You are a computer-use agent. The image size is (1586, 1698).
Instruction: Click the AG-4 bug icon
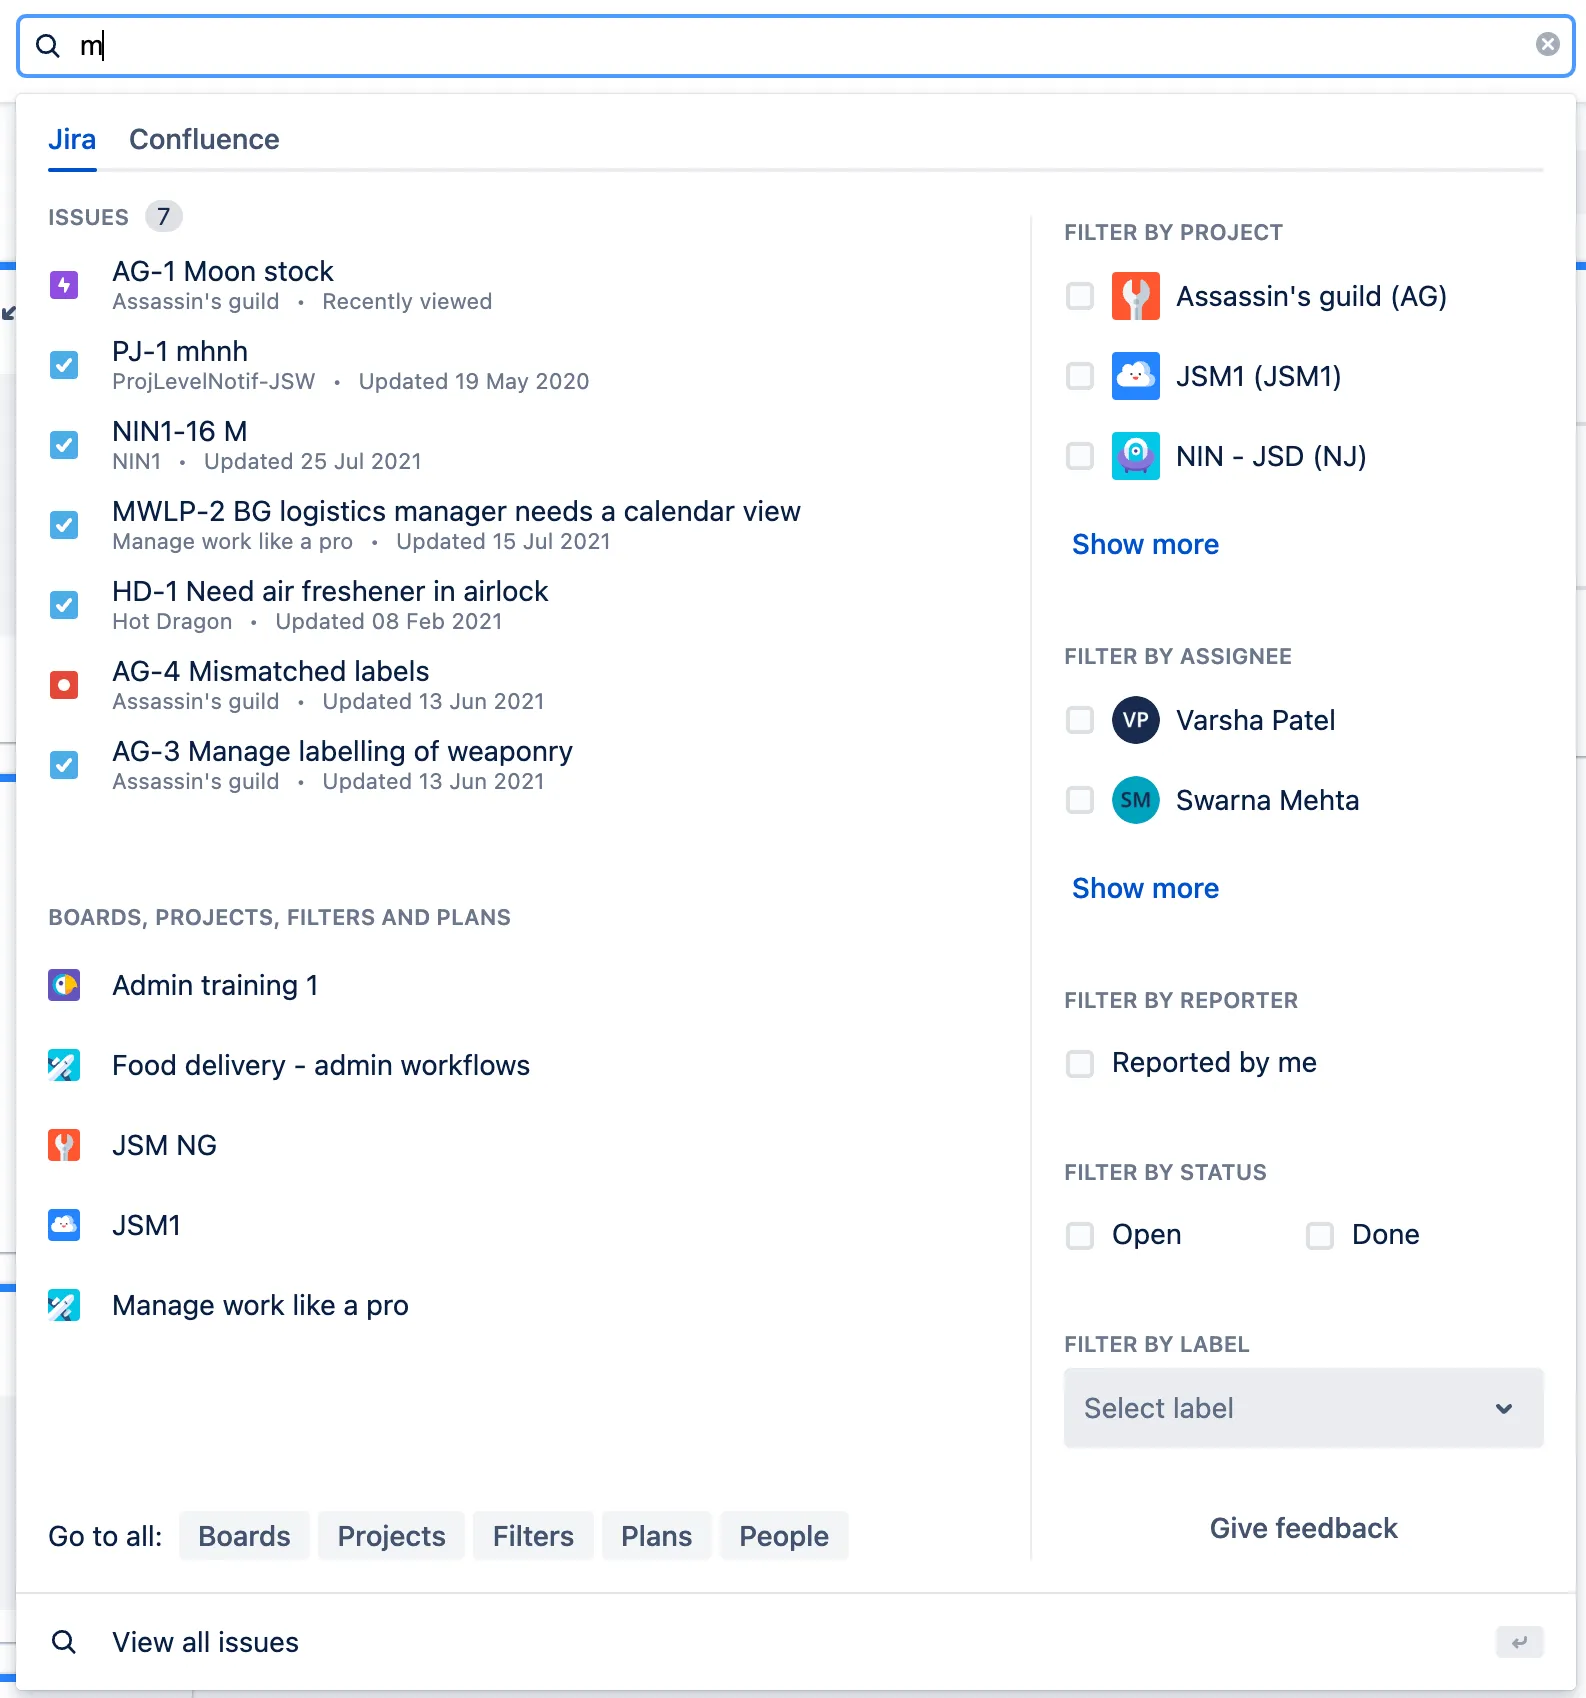[64, 685]
